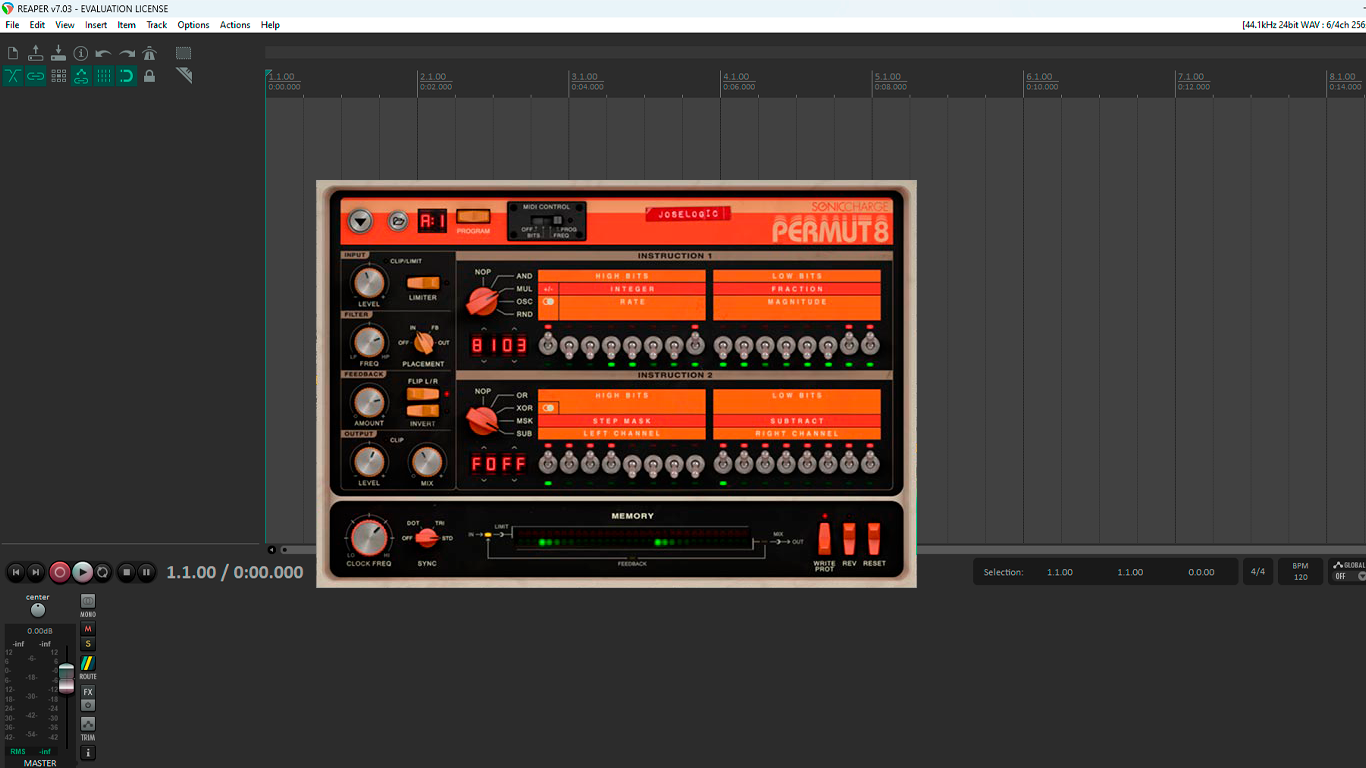This screenshot has width=1366, height=768.
Task: Click the Play transport button
Action: pos(82,572)
